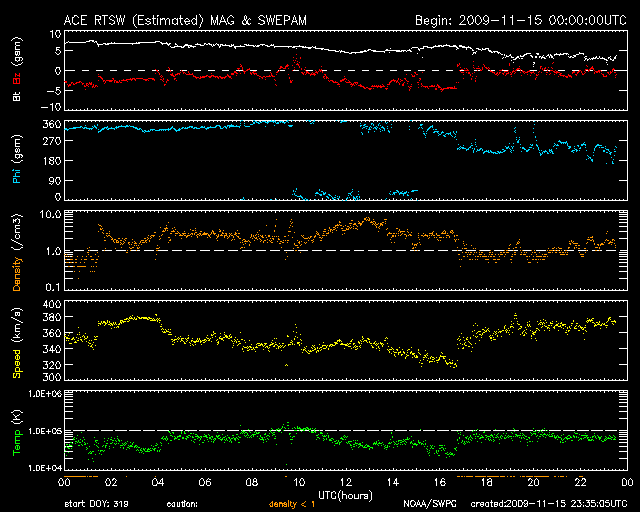Click the 'caution:' label
The height and width of the screenshot is (512, 640).
pos(182,504)
